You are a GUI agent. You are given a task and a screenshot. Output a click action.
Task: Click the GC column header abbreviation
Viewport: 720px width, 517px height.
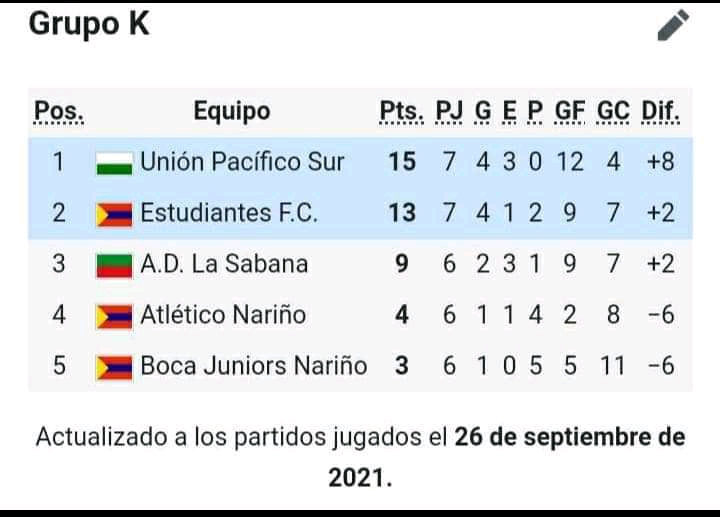click(613, 112)
